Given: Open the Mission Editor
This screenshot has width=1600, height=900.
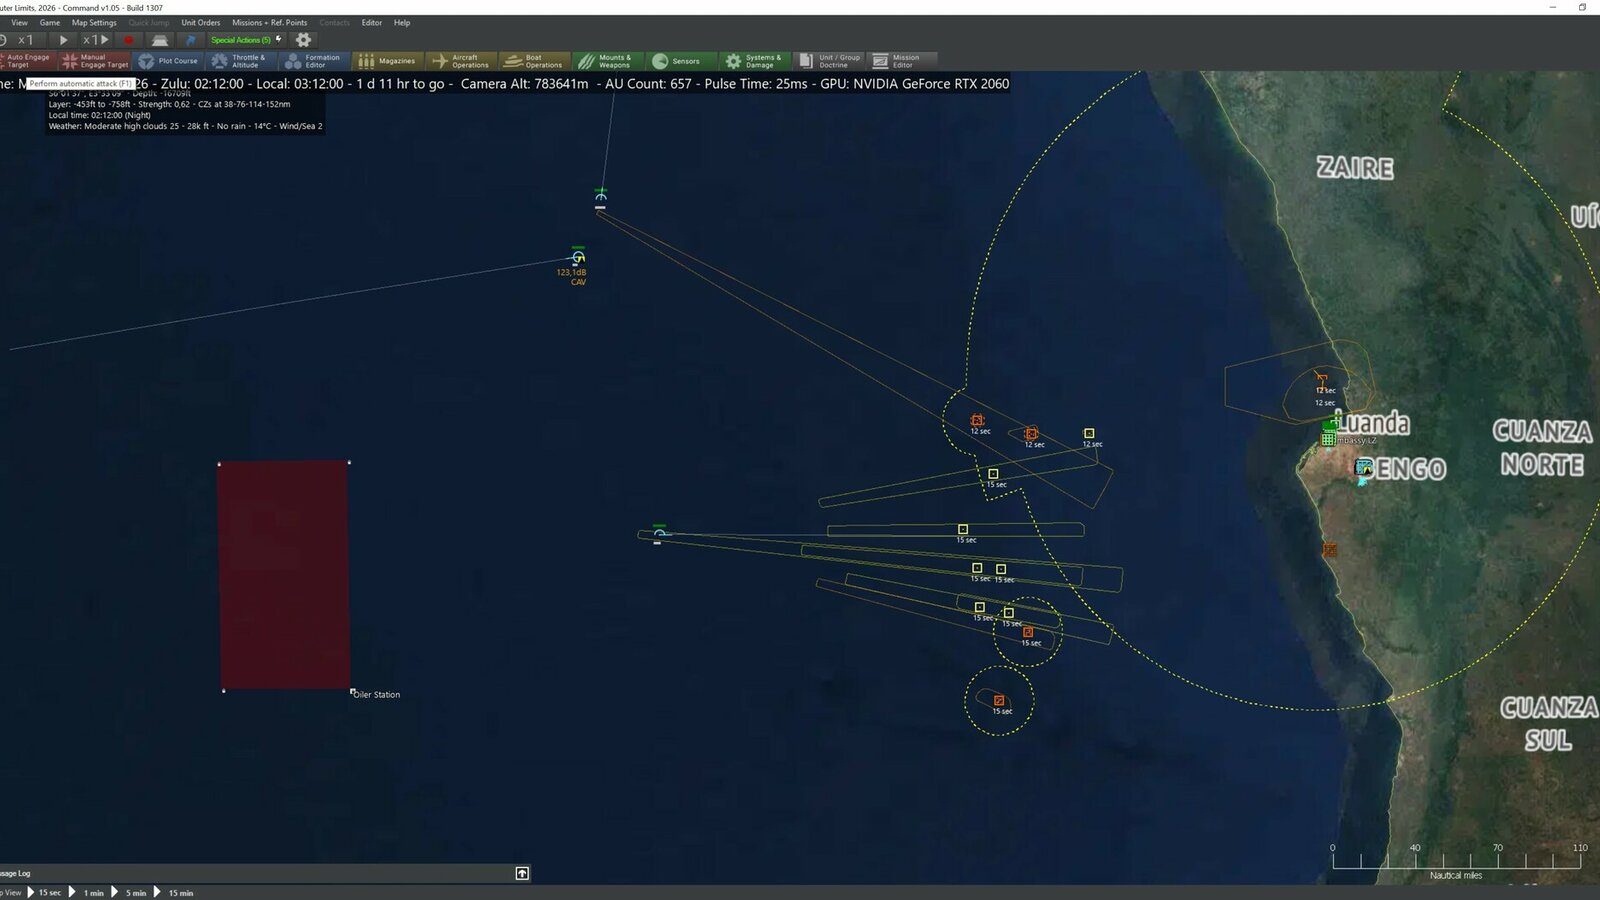Looking at the screenshot, I should 901,61.
